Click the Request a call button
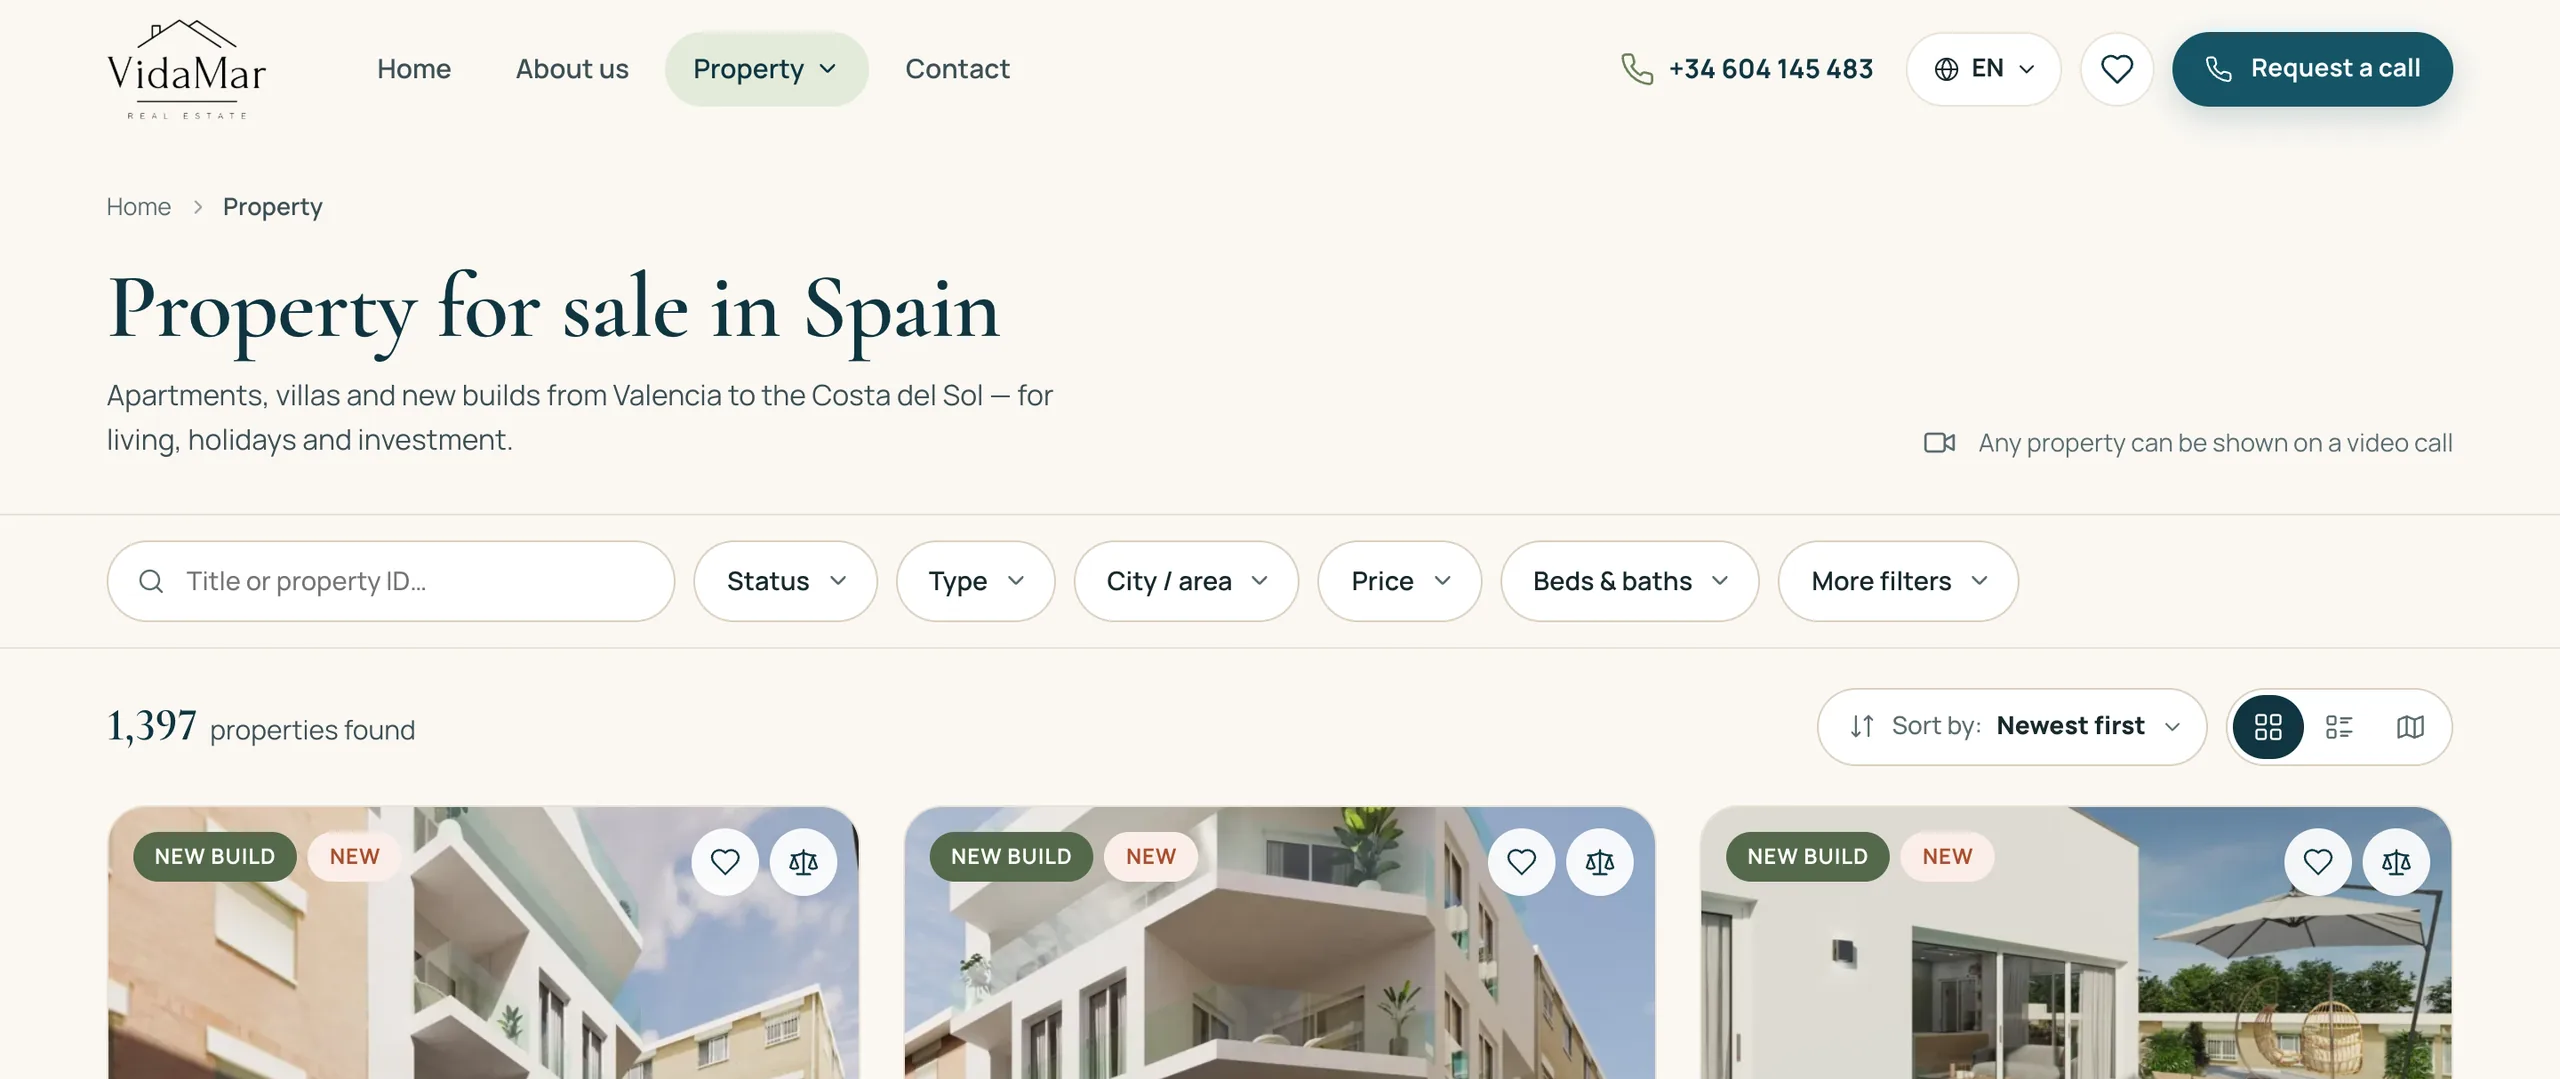 pyautogui.click(x=2311, y=69)
